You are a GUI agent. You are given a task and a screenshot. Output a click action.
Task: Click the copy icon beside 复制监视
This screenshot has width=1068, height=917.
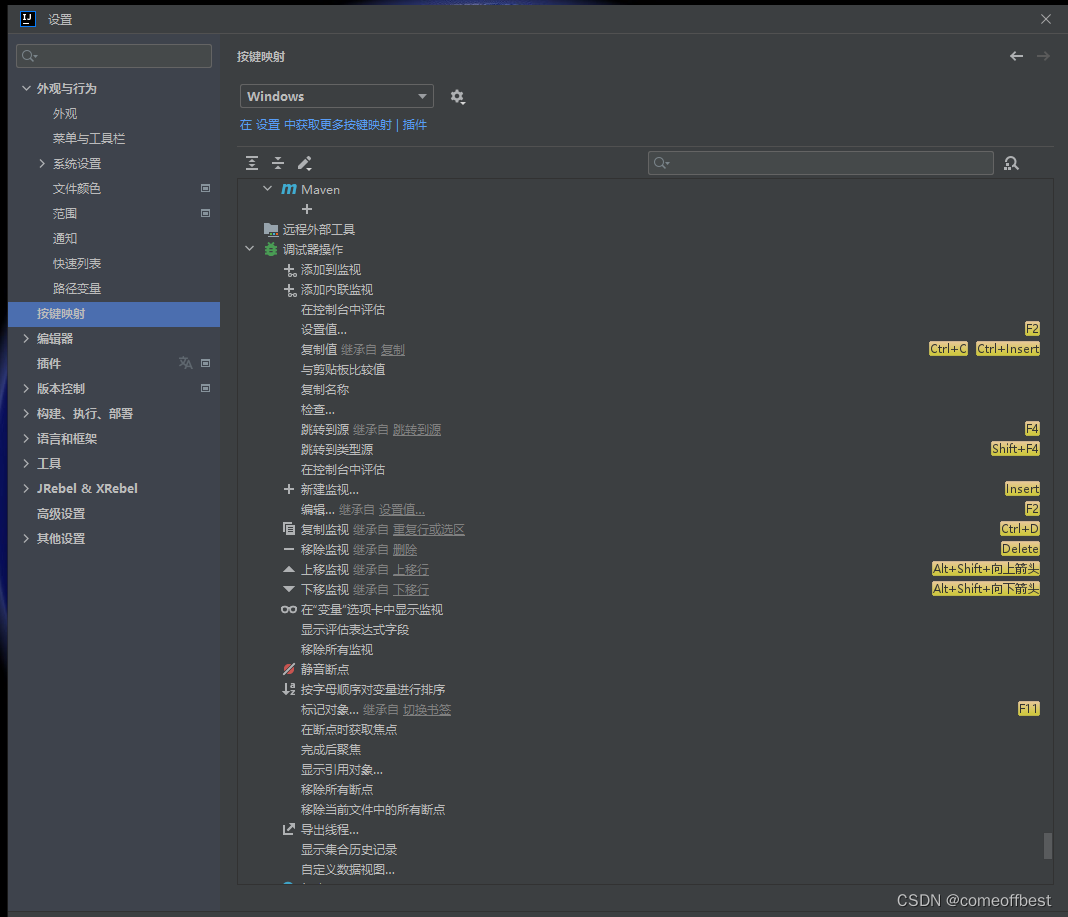[289, 529]
